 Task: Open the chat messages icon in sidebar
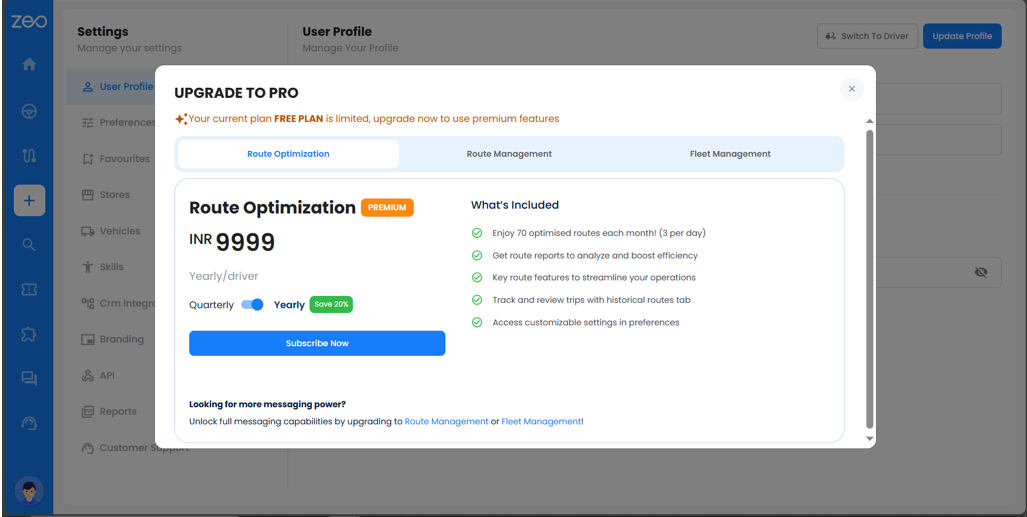29,378
